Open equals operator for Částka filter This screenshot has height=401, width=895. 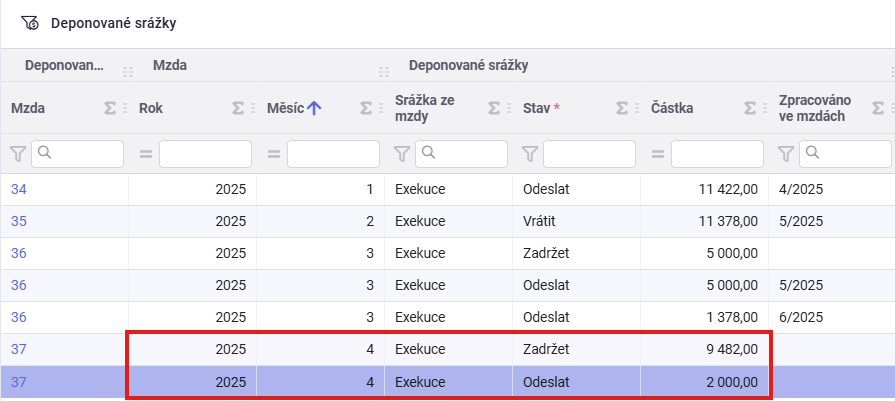click(x=657, y=154)
